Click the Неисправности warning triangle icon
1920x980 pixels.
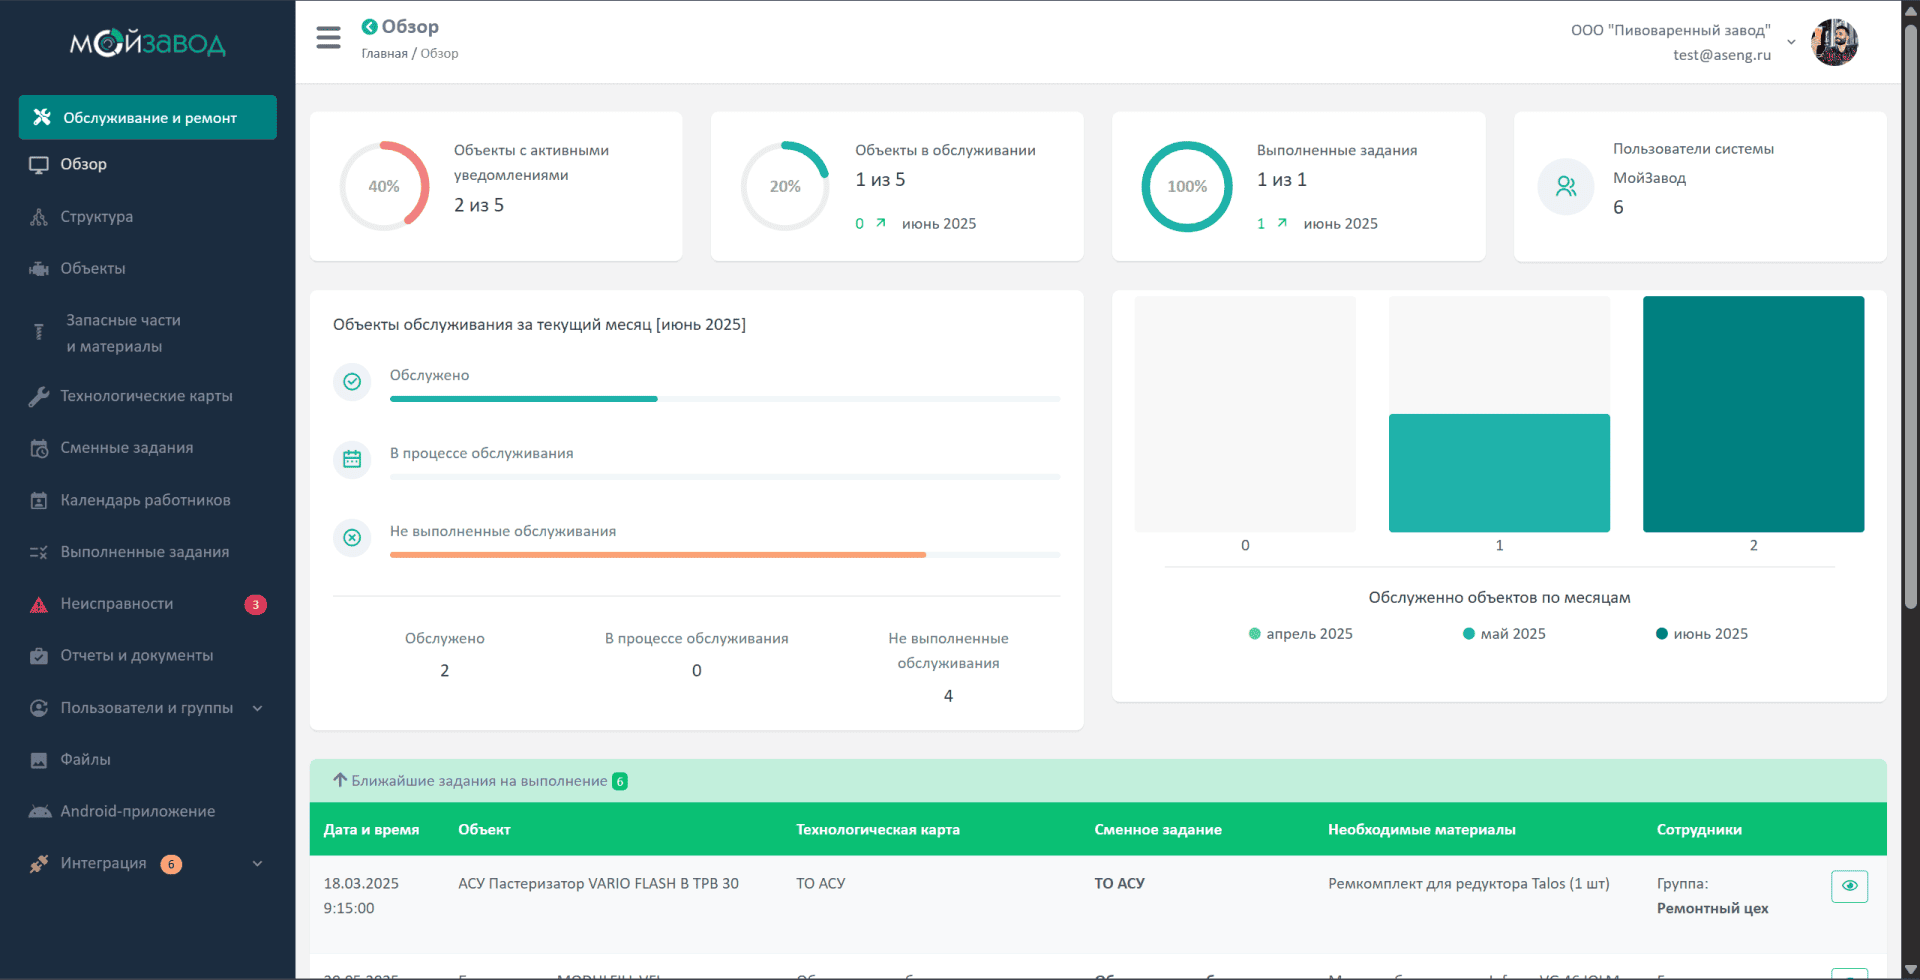point(39,604)
